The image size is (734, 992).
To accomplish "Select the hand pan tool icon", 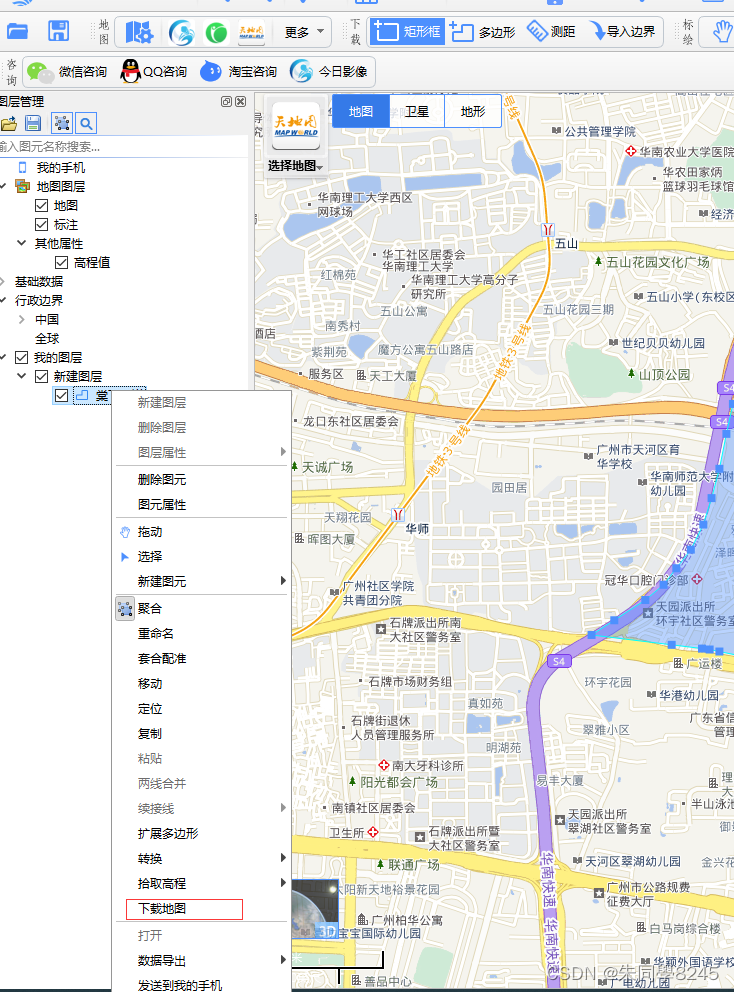I will pyautogui.click(x=722, y=31).
